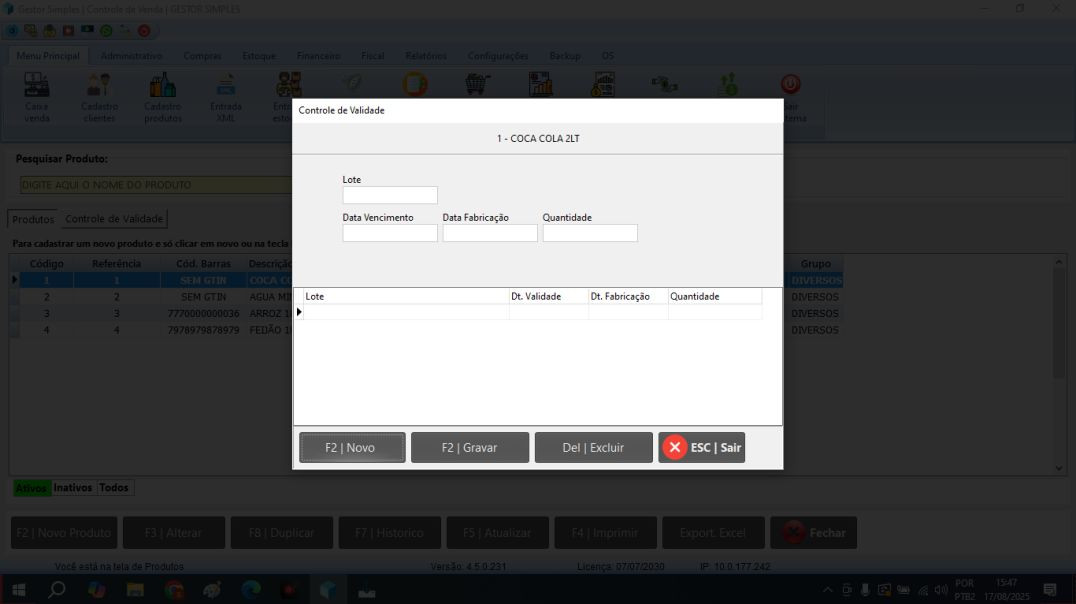Select the shopping cart toolbar icon
The width and height of the screenshot is (1076, 604).
tap(478, 85)
